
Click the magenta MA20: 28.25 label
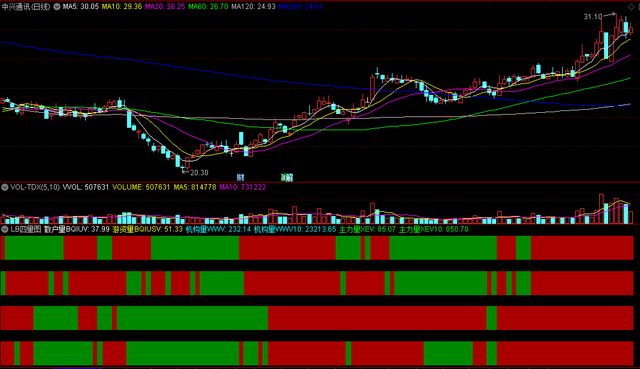click(x=165, y=7)
